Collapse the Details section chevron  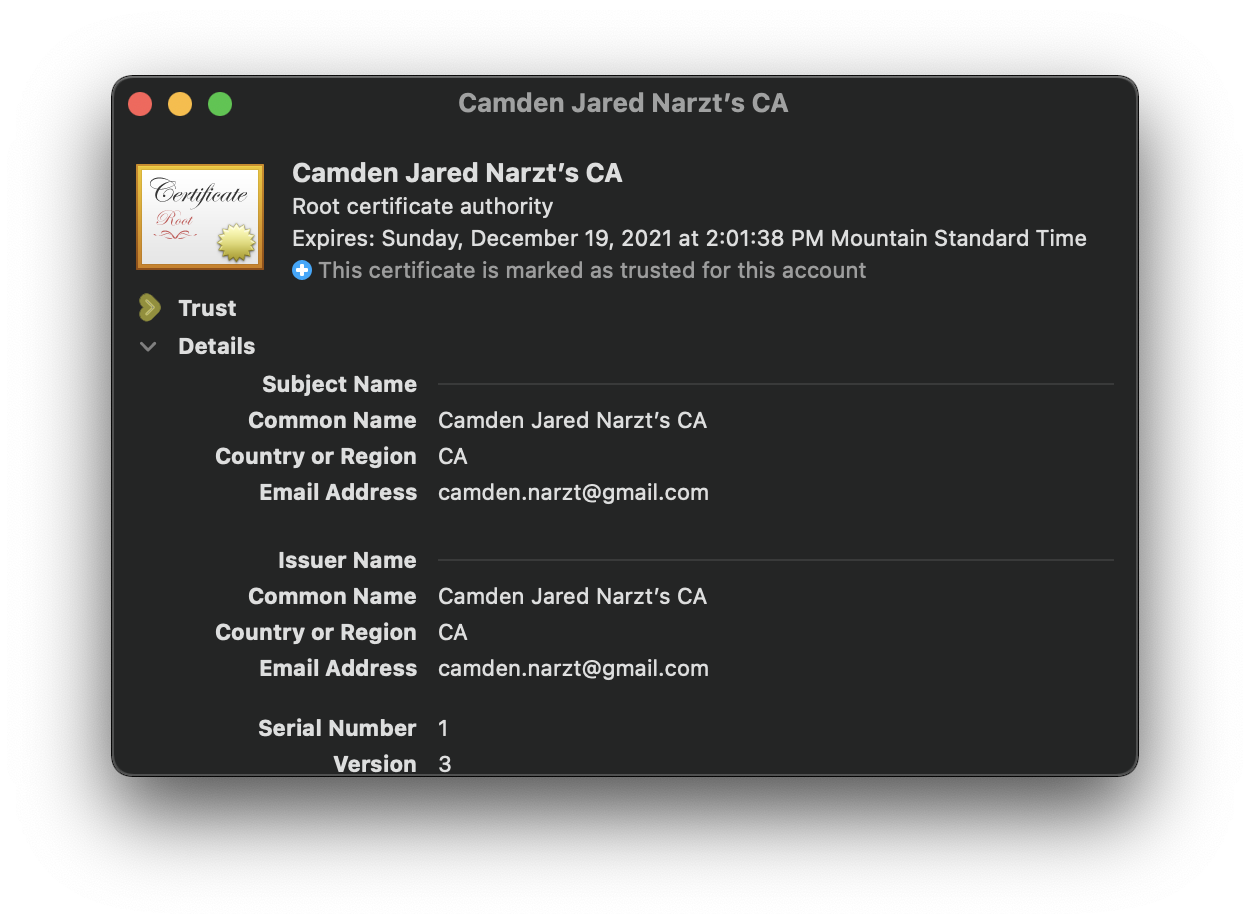(x=149, y=347)
